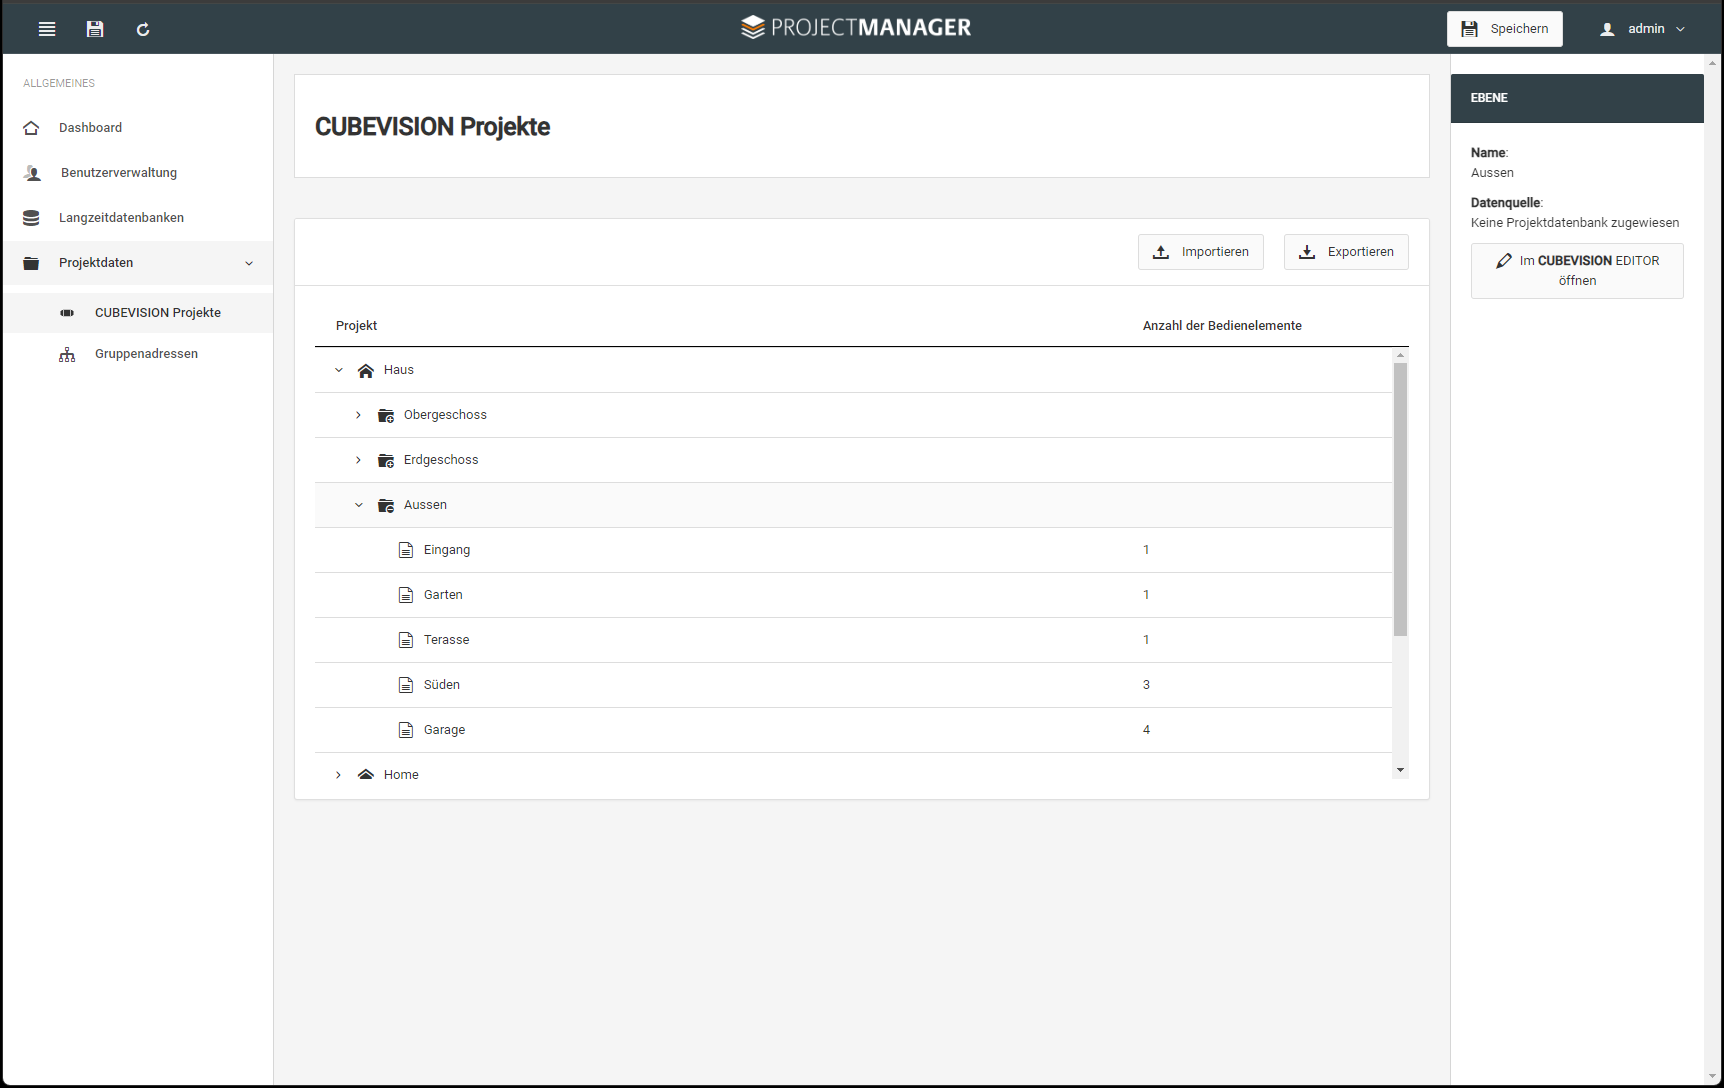Click the Eingang page icon
The height and width of the screenshot is (1088, 1724).
coord(406,550)
